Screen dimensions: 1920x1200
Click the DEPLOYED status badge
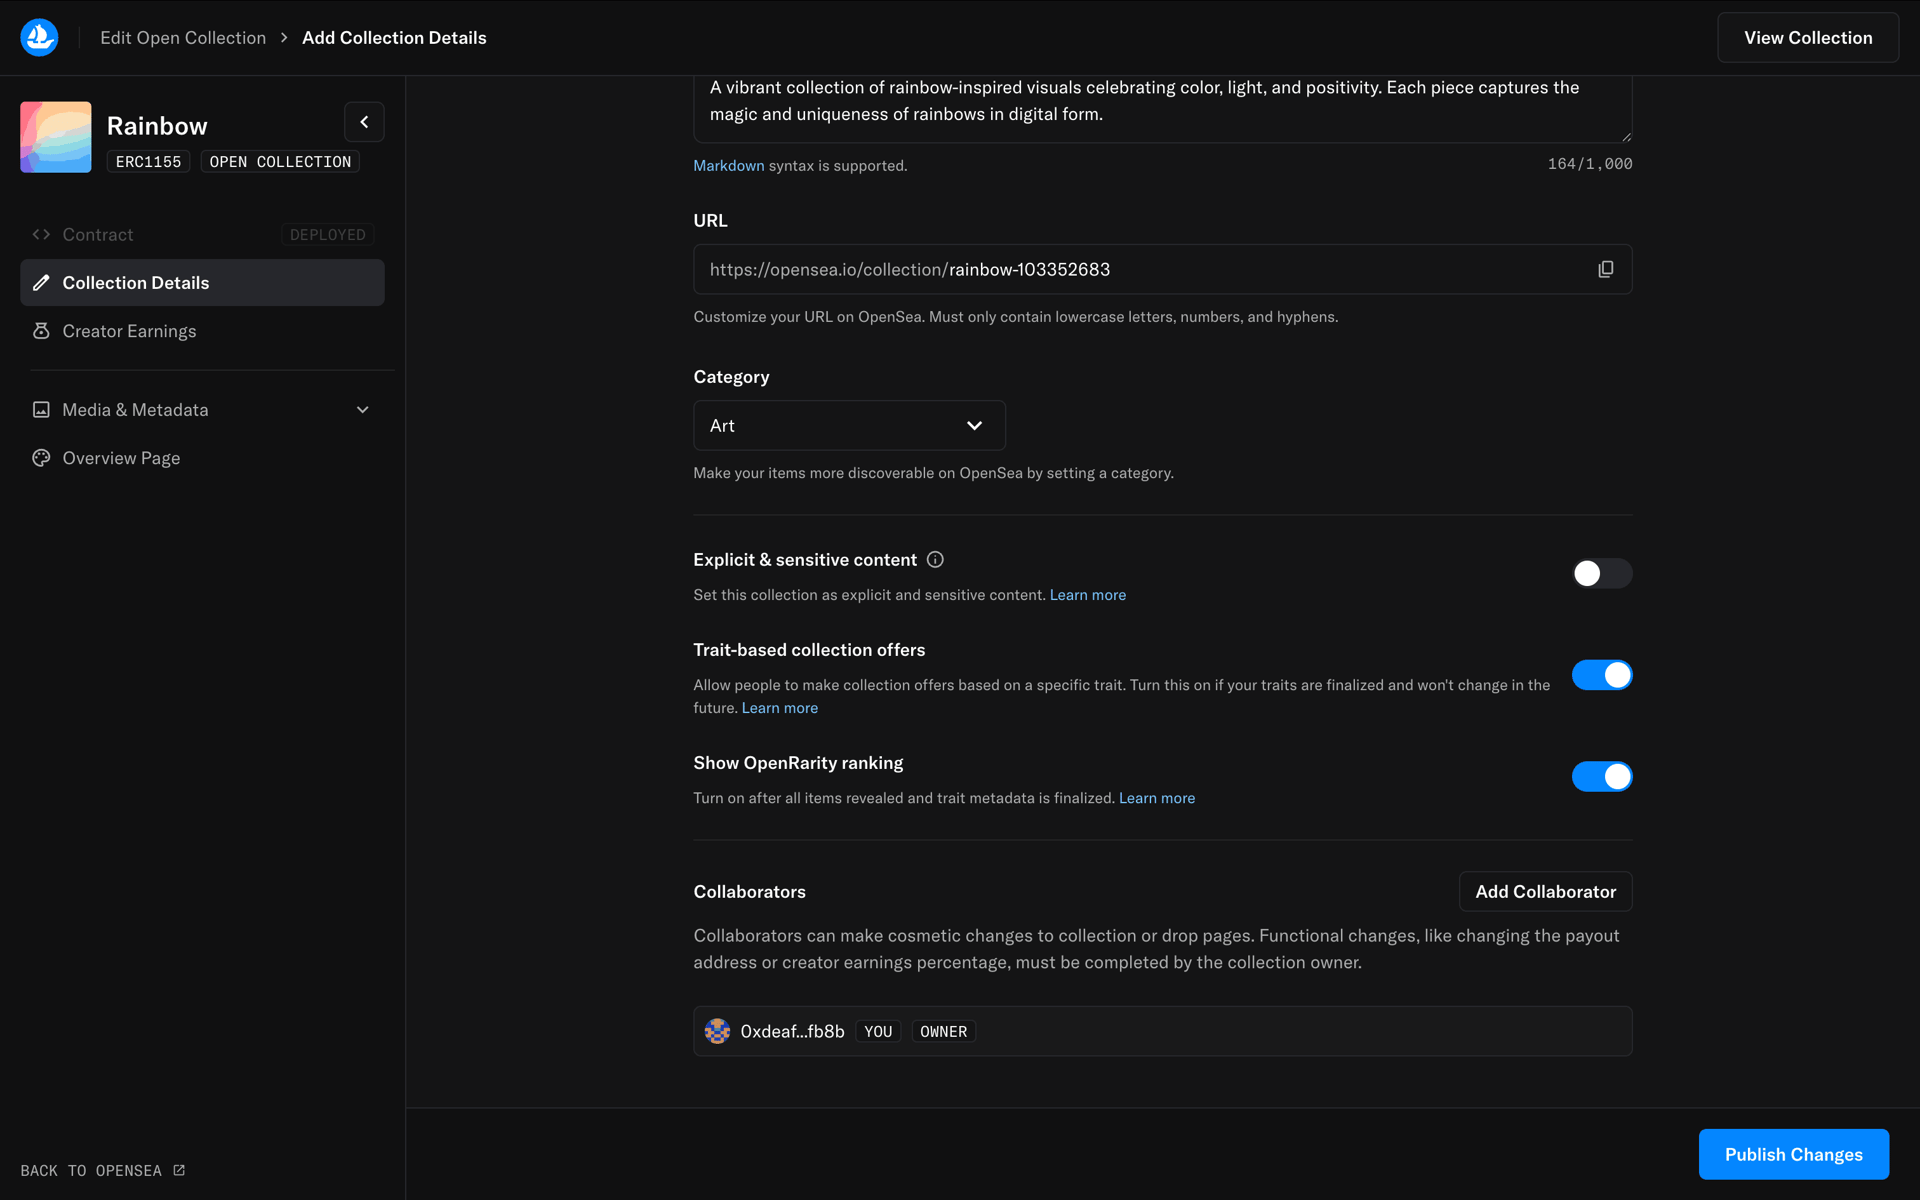pos(327,235)
